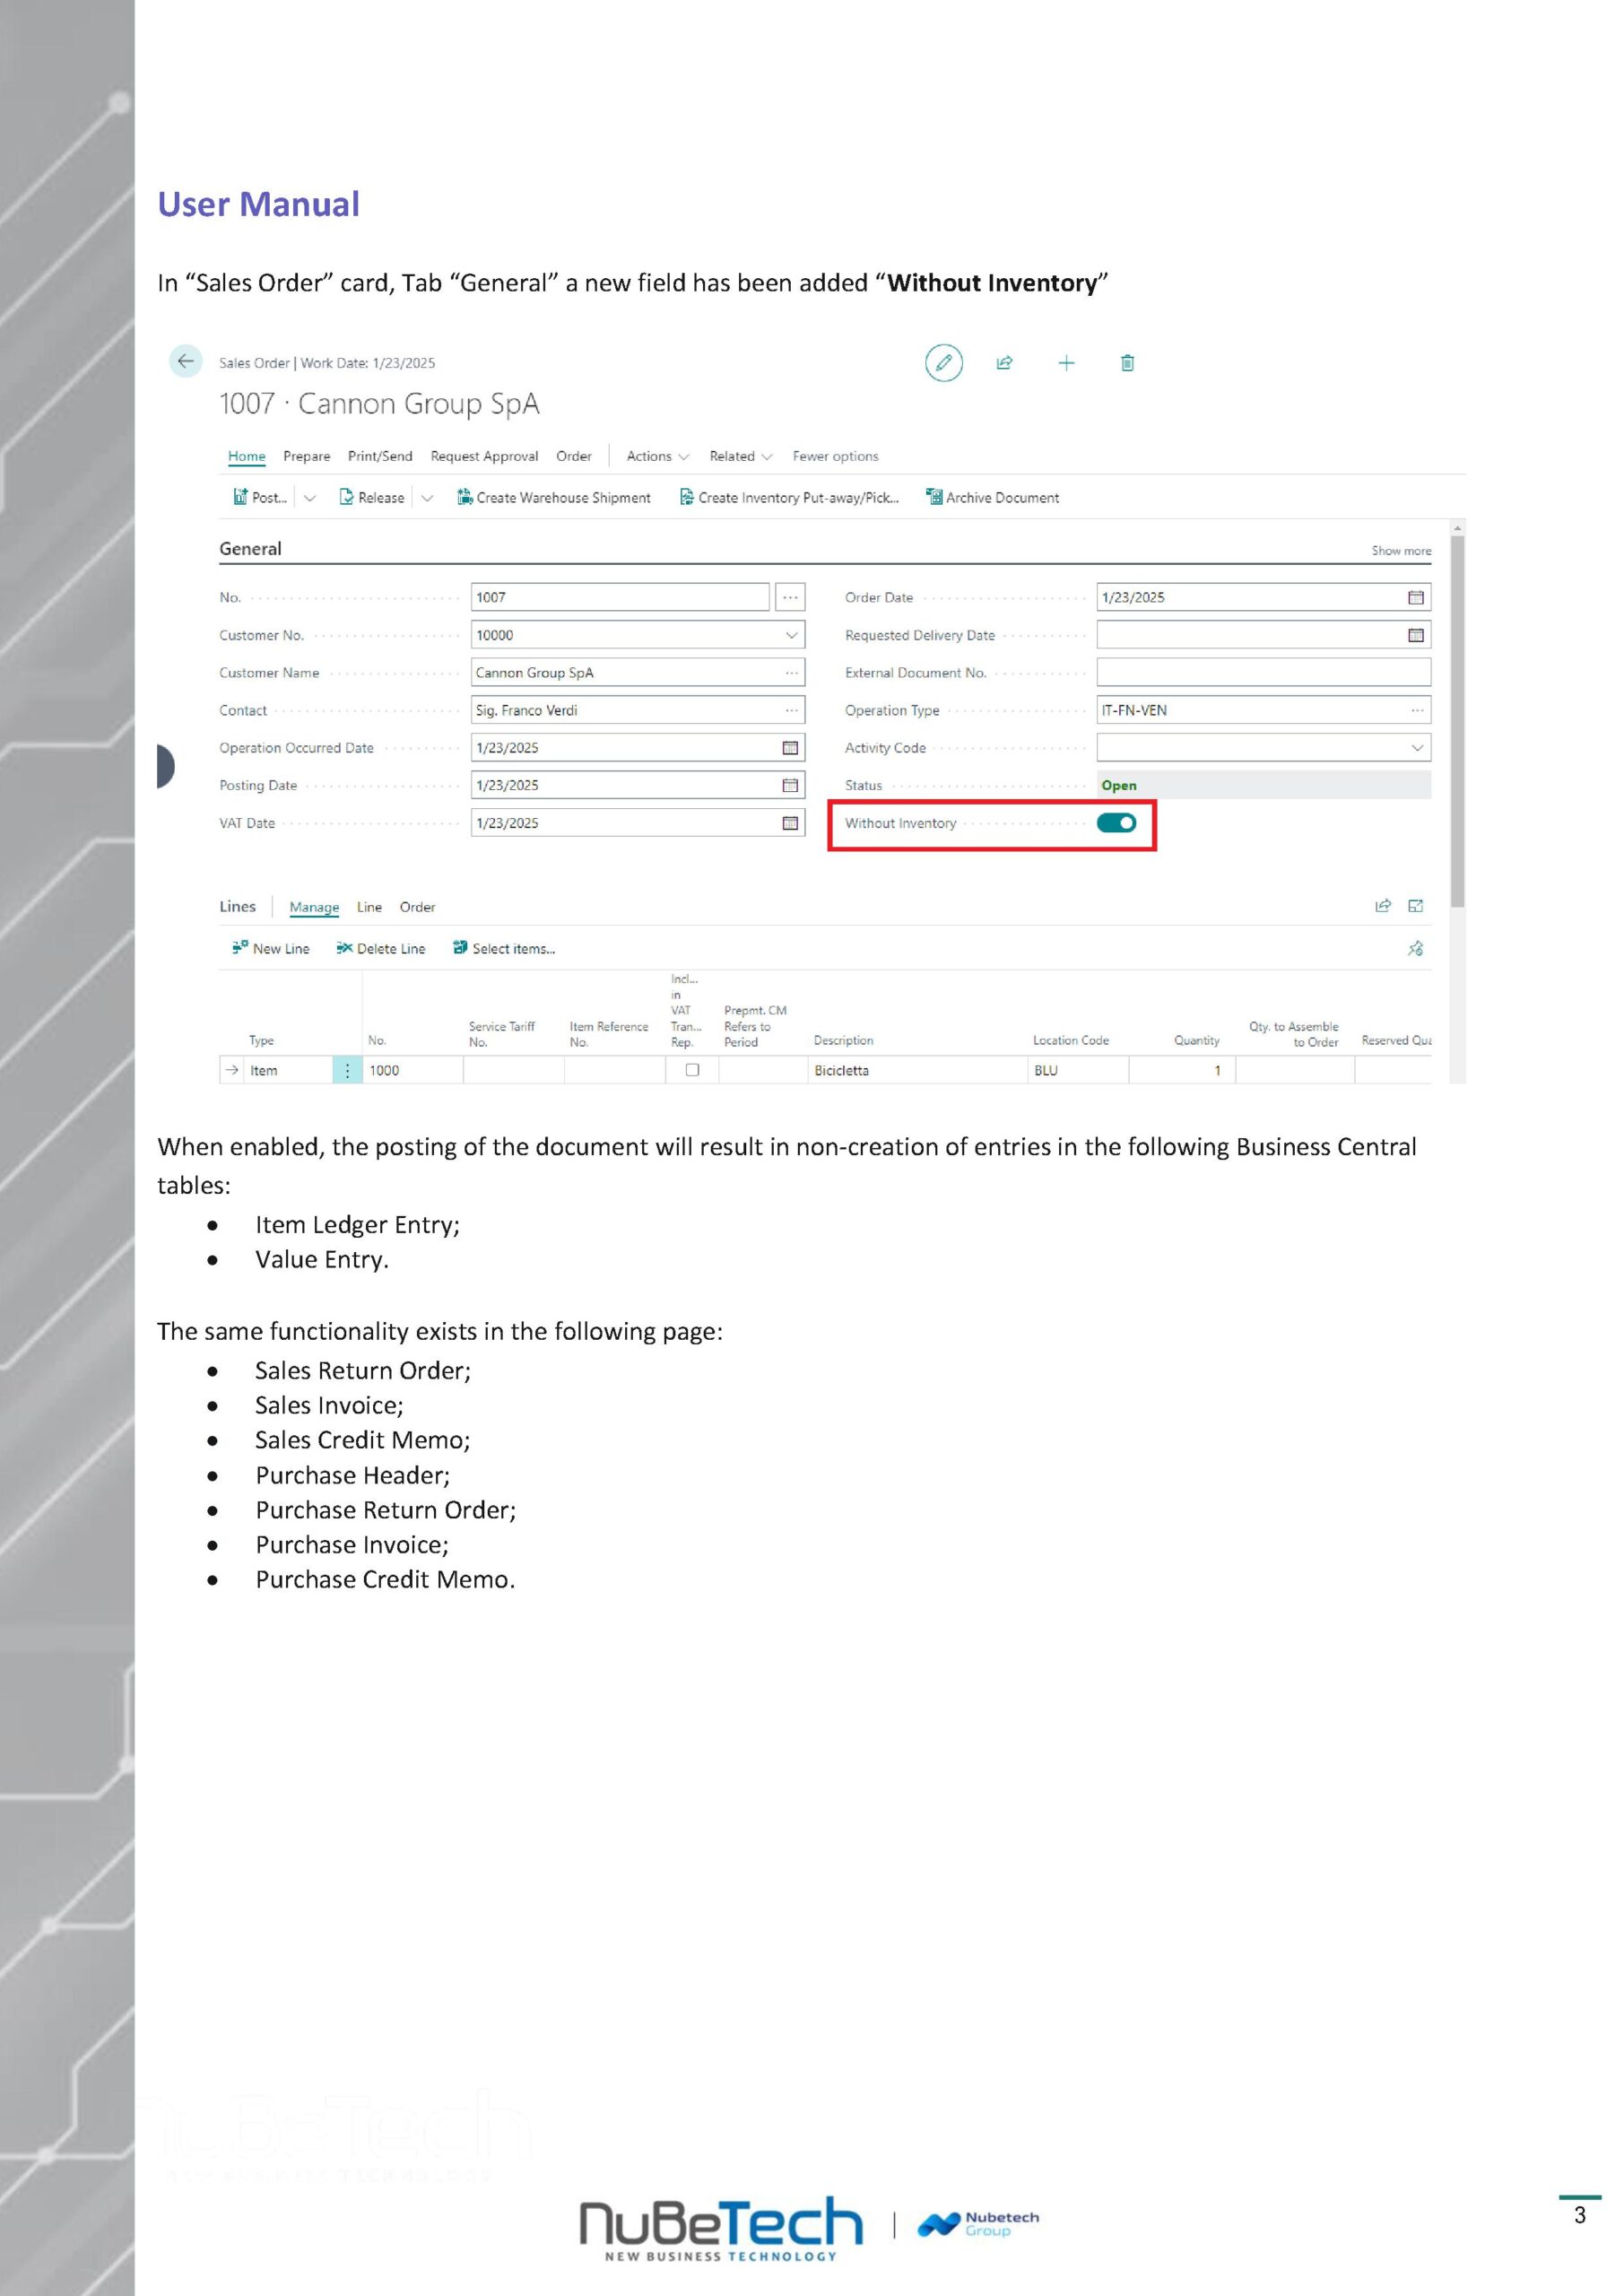Screen dimensions: 1624x2296
Task: Select the Order tab in action bar
Action: pos(574,456)
